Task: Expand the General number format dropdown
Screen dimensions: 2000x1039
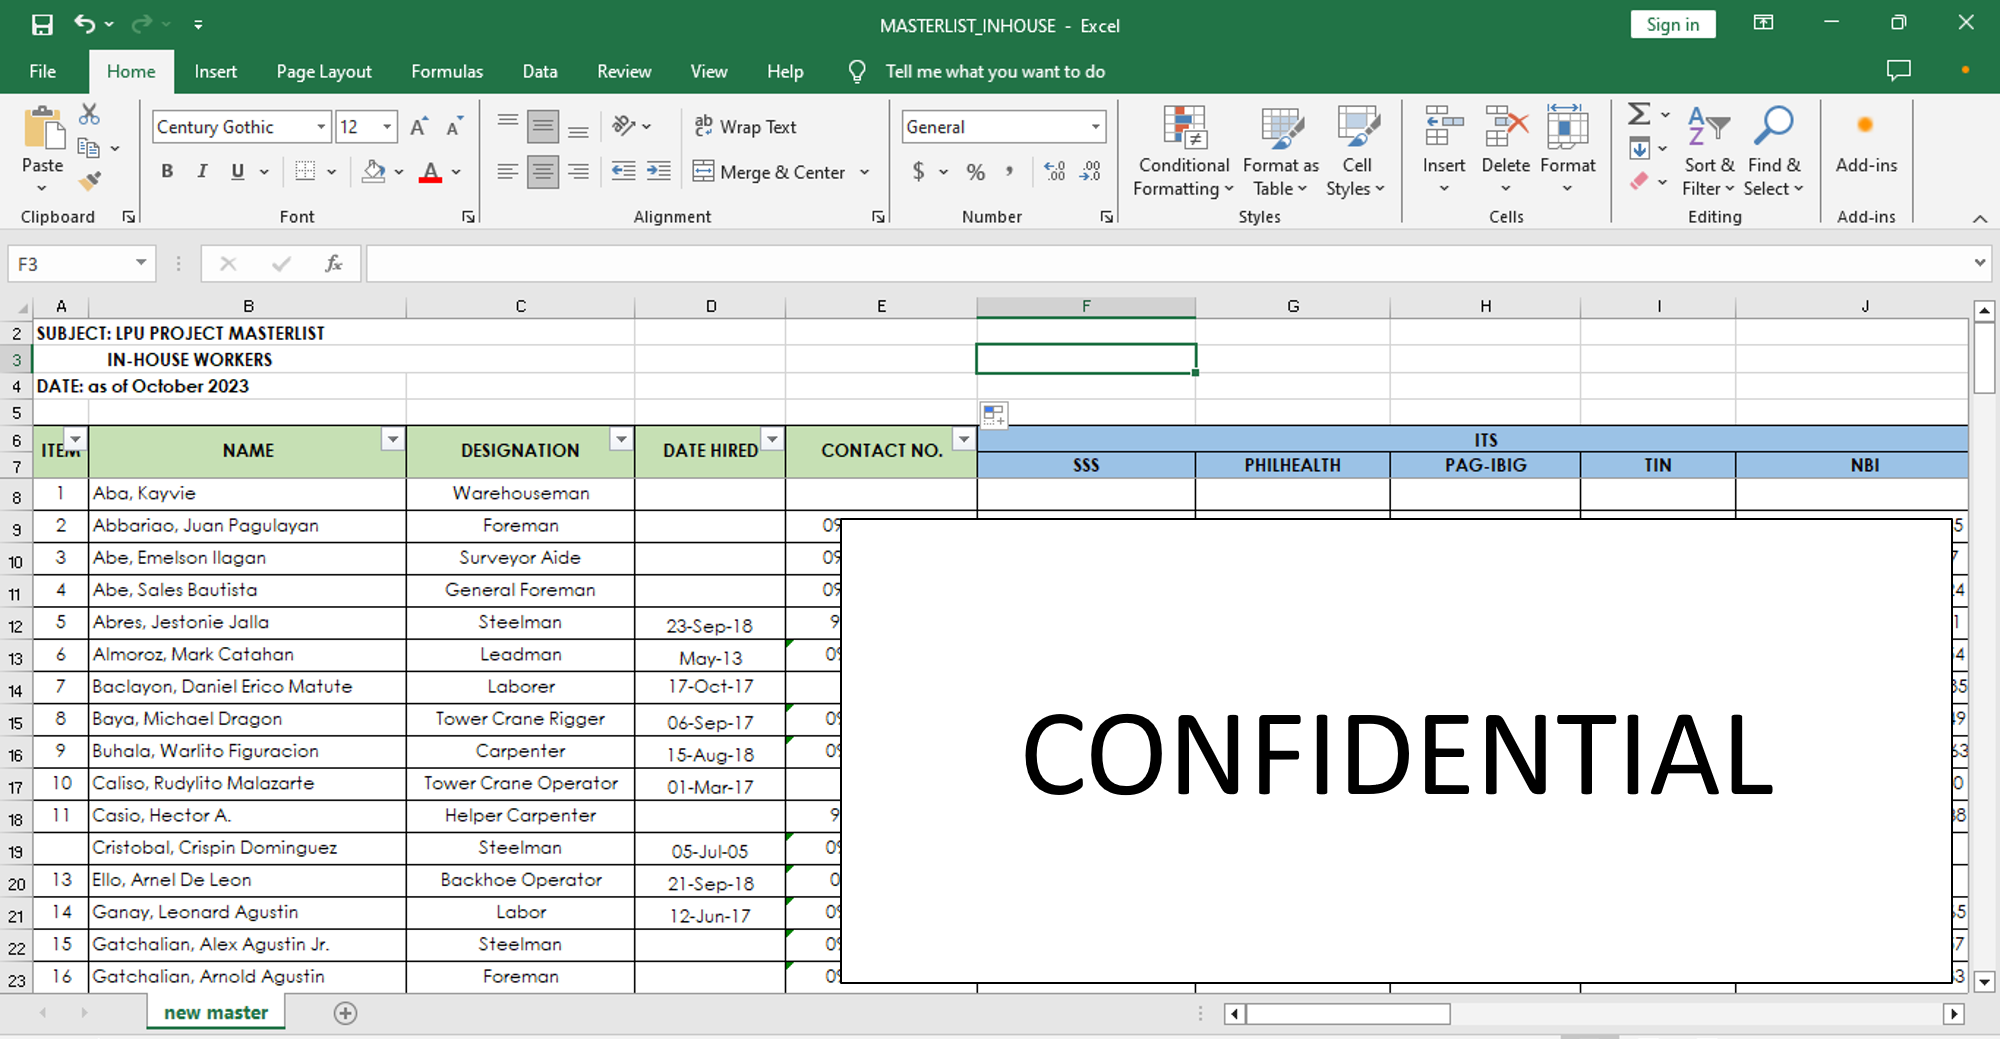Action: click(1096, 127)
